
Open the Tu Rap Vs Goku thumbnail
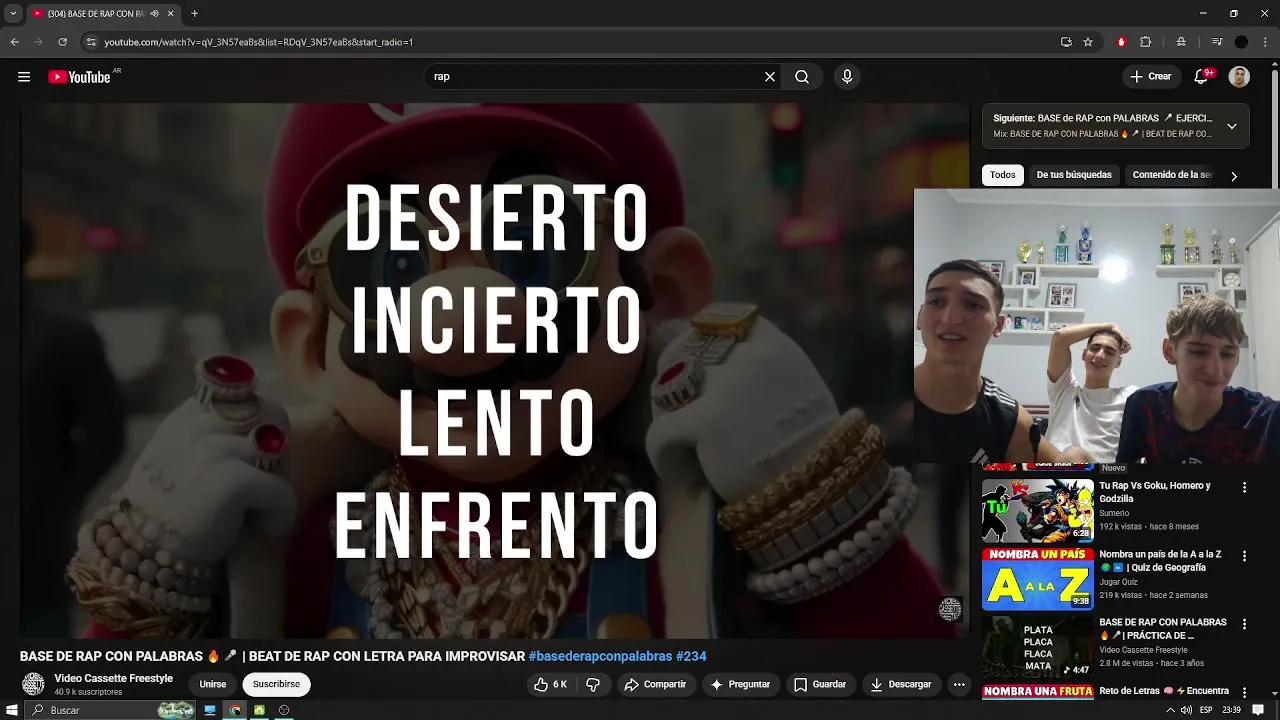click(1038, 510)
